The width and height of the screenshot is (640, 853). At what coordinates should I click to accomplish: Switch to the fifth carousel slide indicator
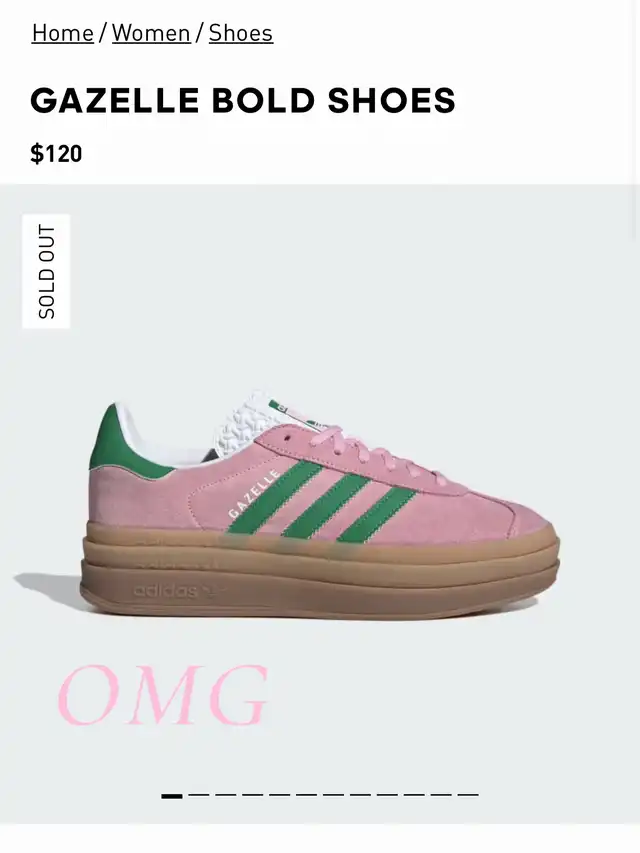[280, 795]
